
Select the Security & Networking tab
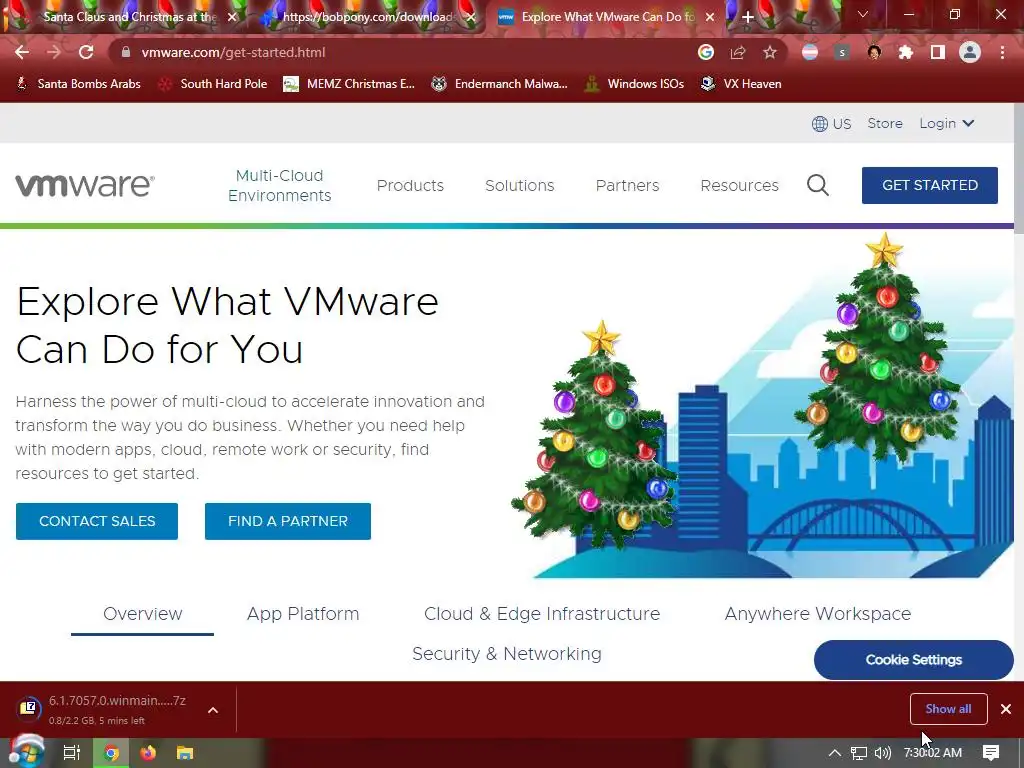point(507,654)
